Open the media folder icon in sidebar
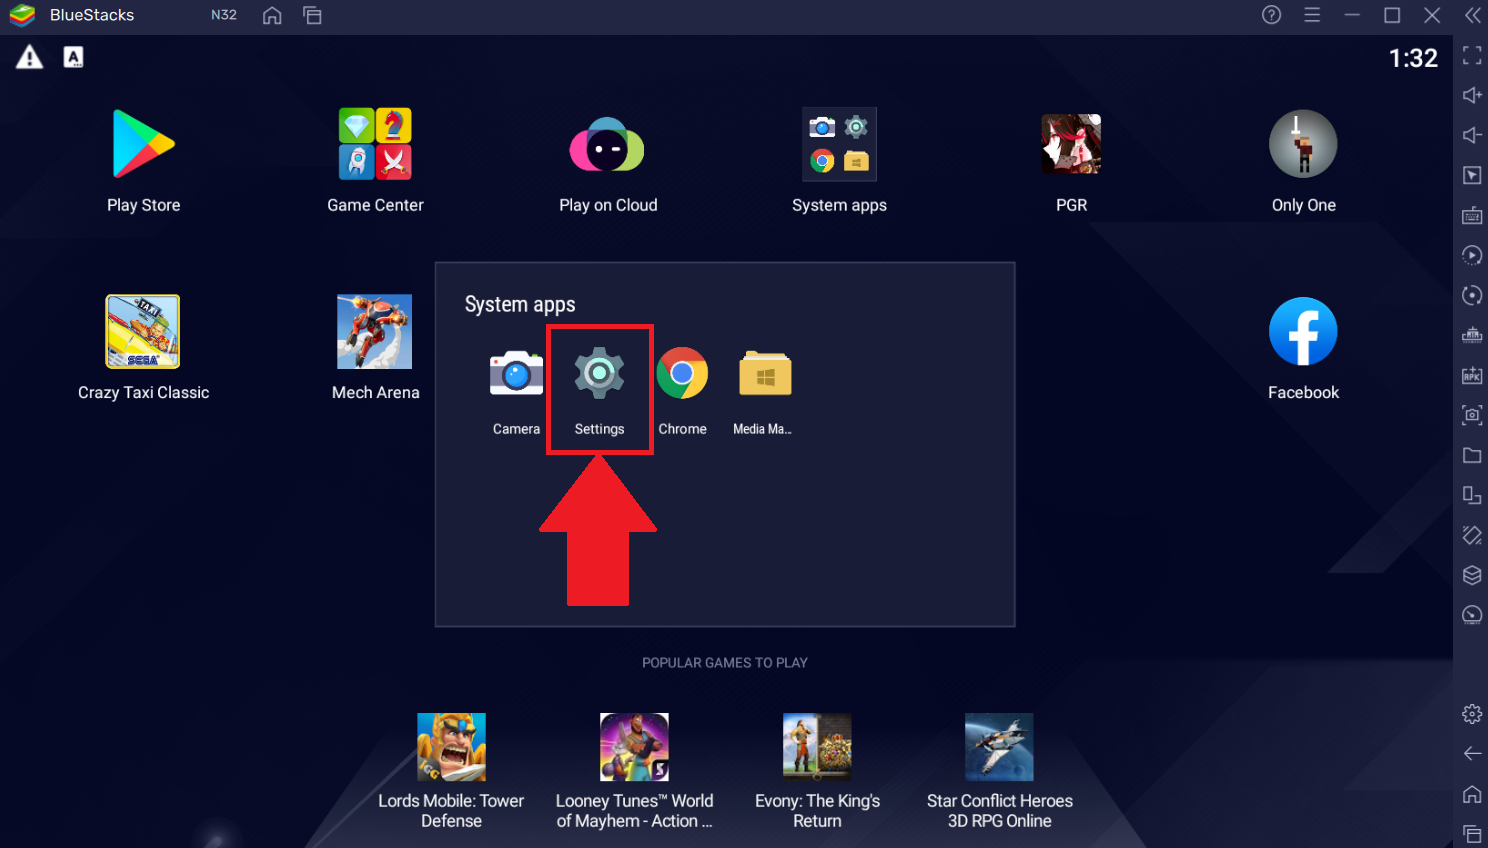The width and height of the screenshot is (1488, 848). coord(1472,455)
